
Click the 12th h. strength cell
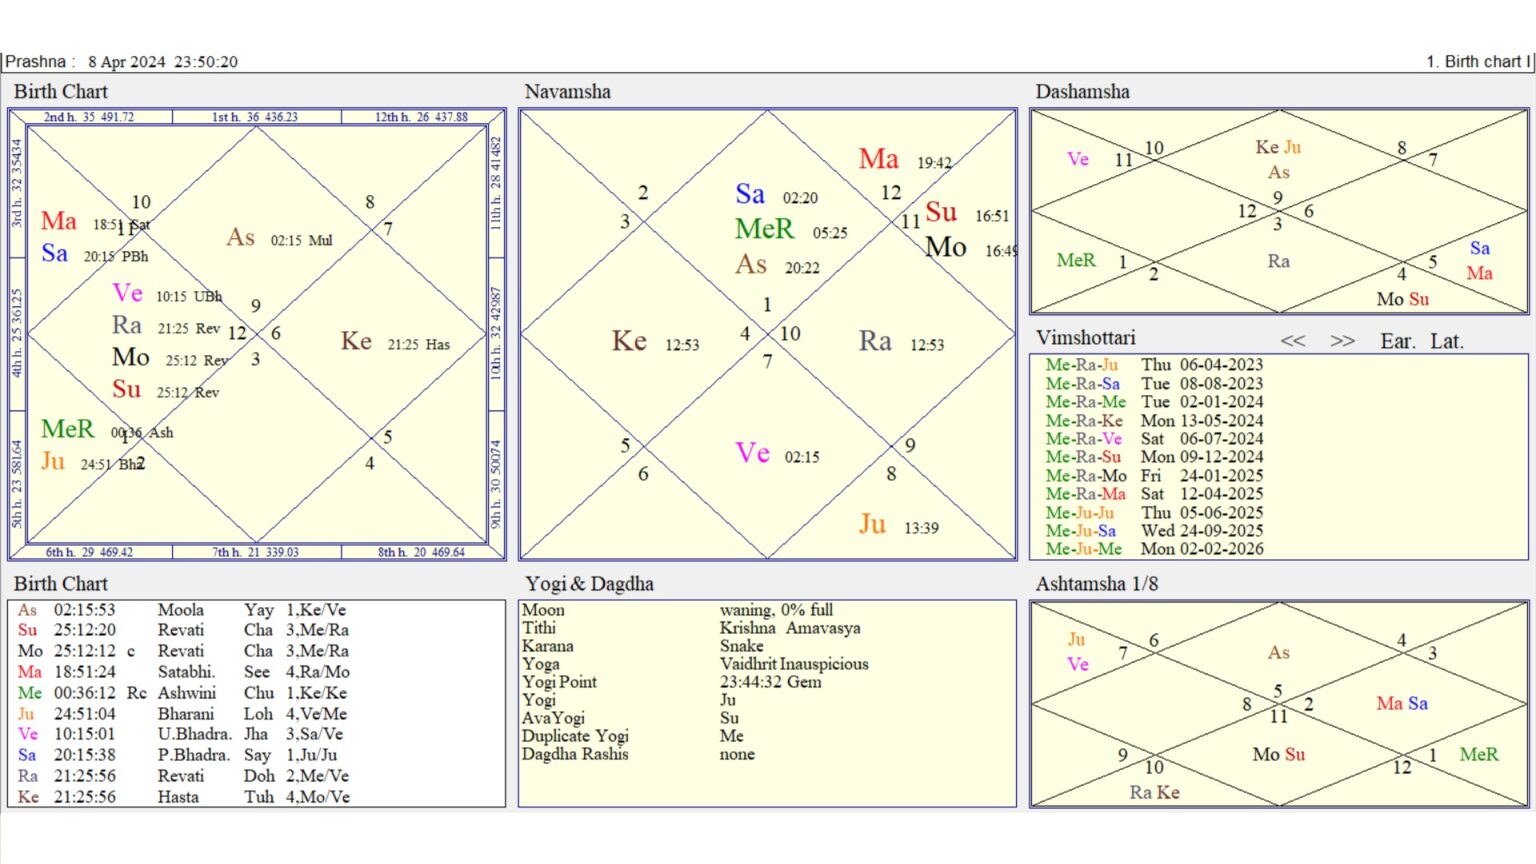tap(422, 117)
